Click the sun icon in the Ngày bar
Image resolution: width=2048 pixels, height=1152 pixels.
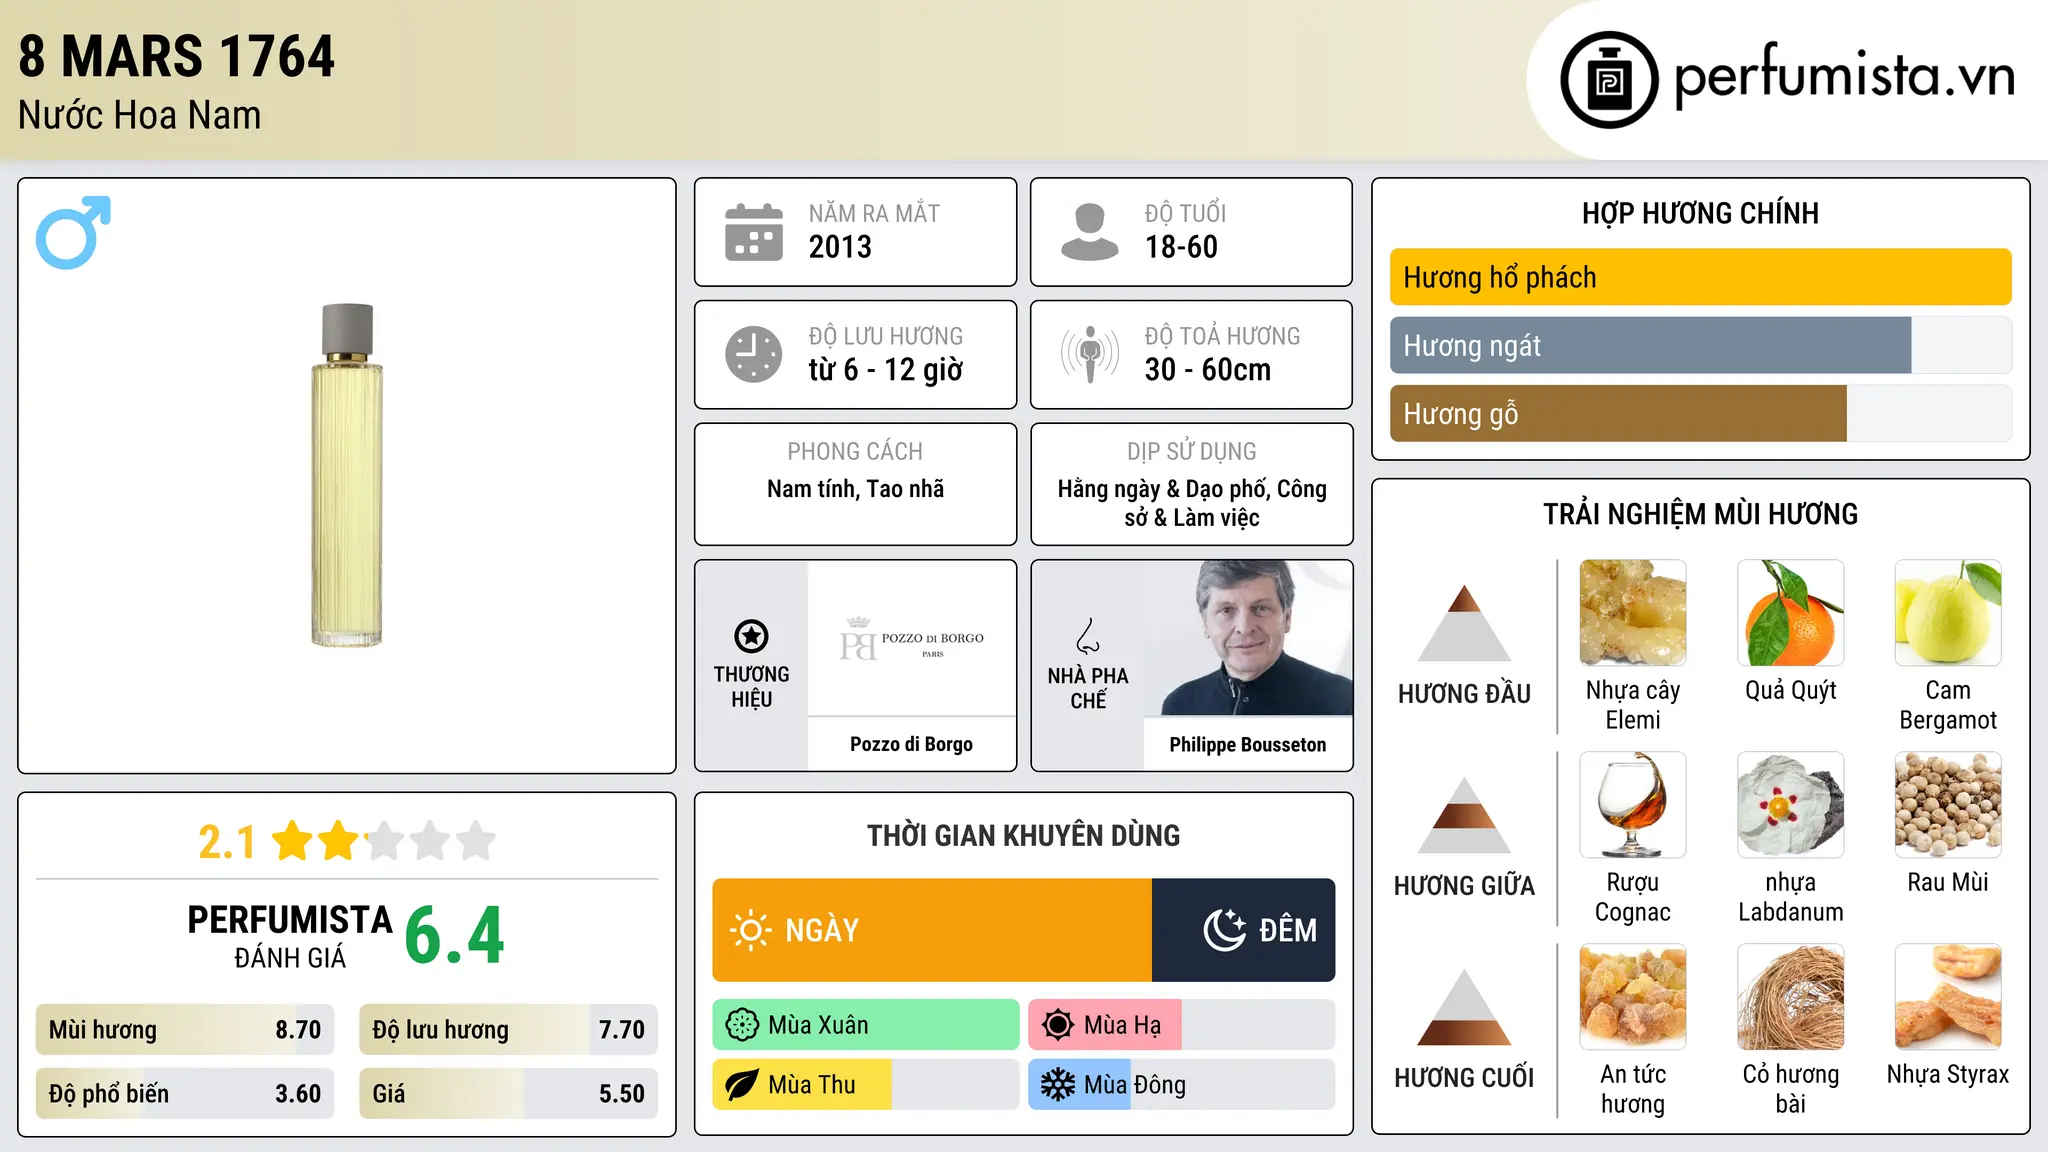(x=750, y=930)
